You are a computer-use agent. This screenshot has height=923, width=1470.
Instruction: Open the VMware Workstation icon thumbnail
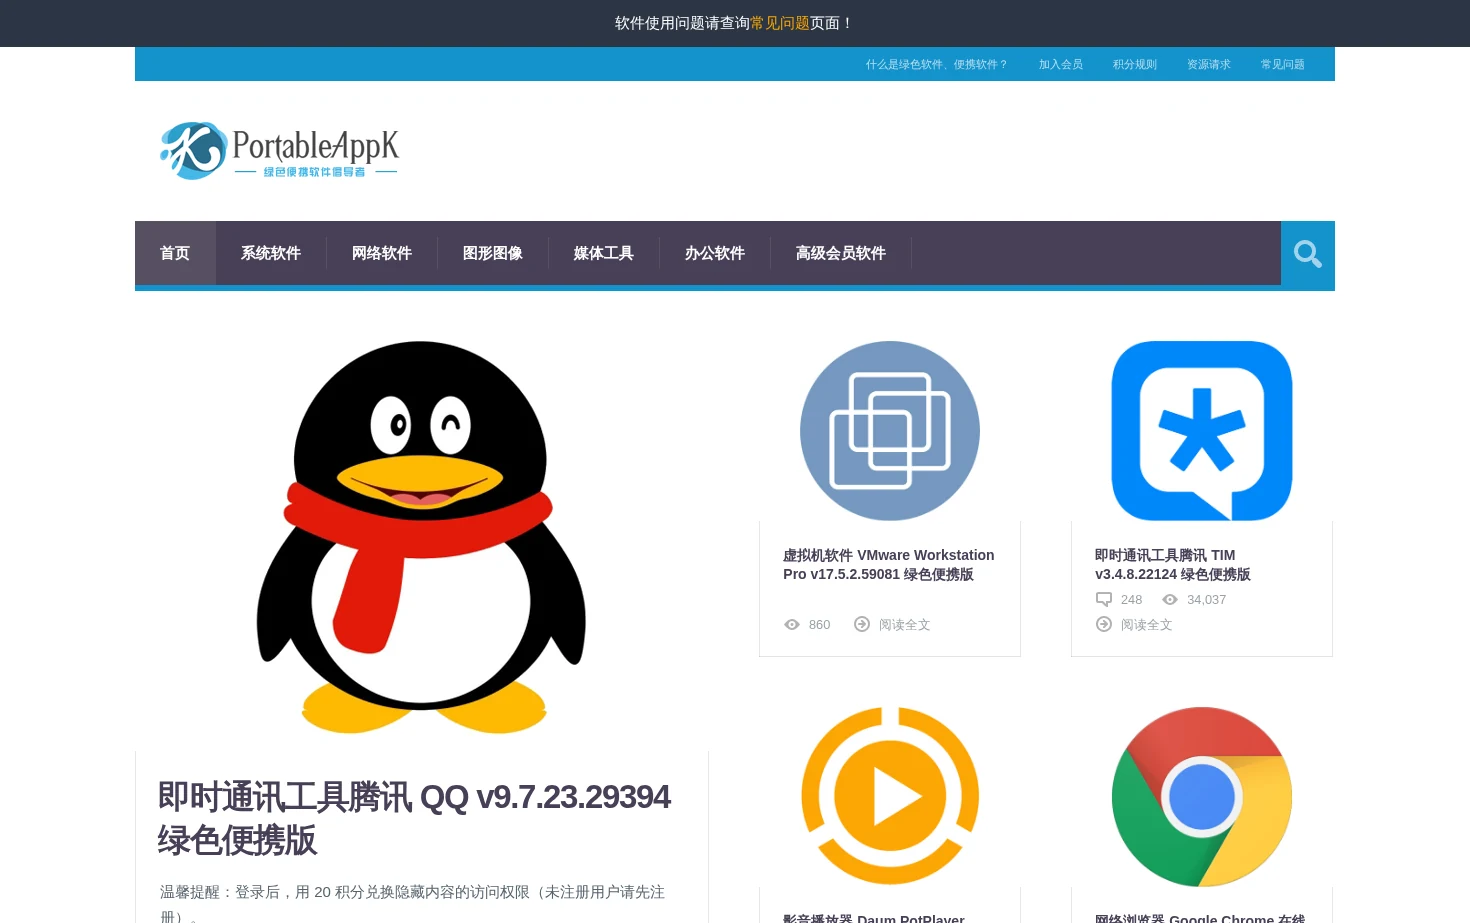(x=890, y=431)
